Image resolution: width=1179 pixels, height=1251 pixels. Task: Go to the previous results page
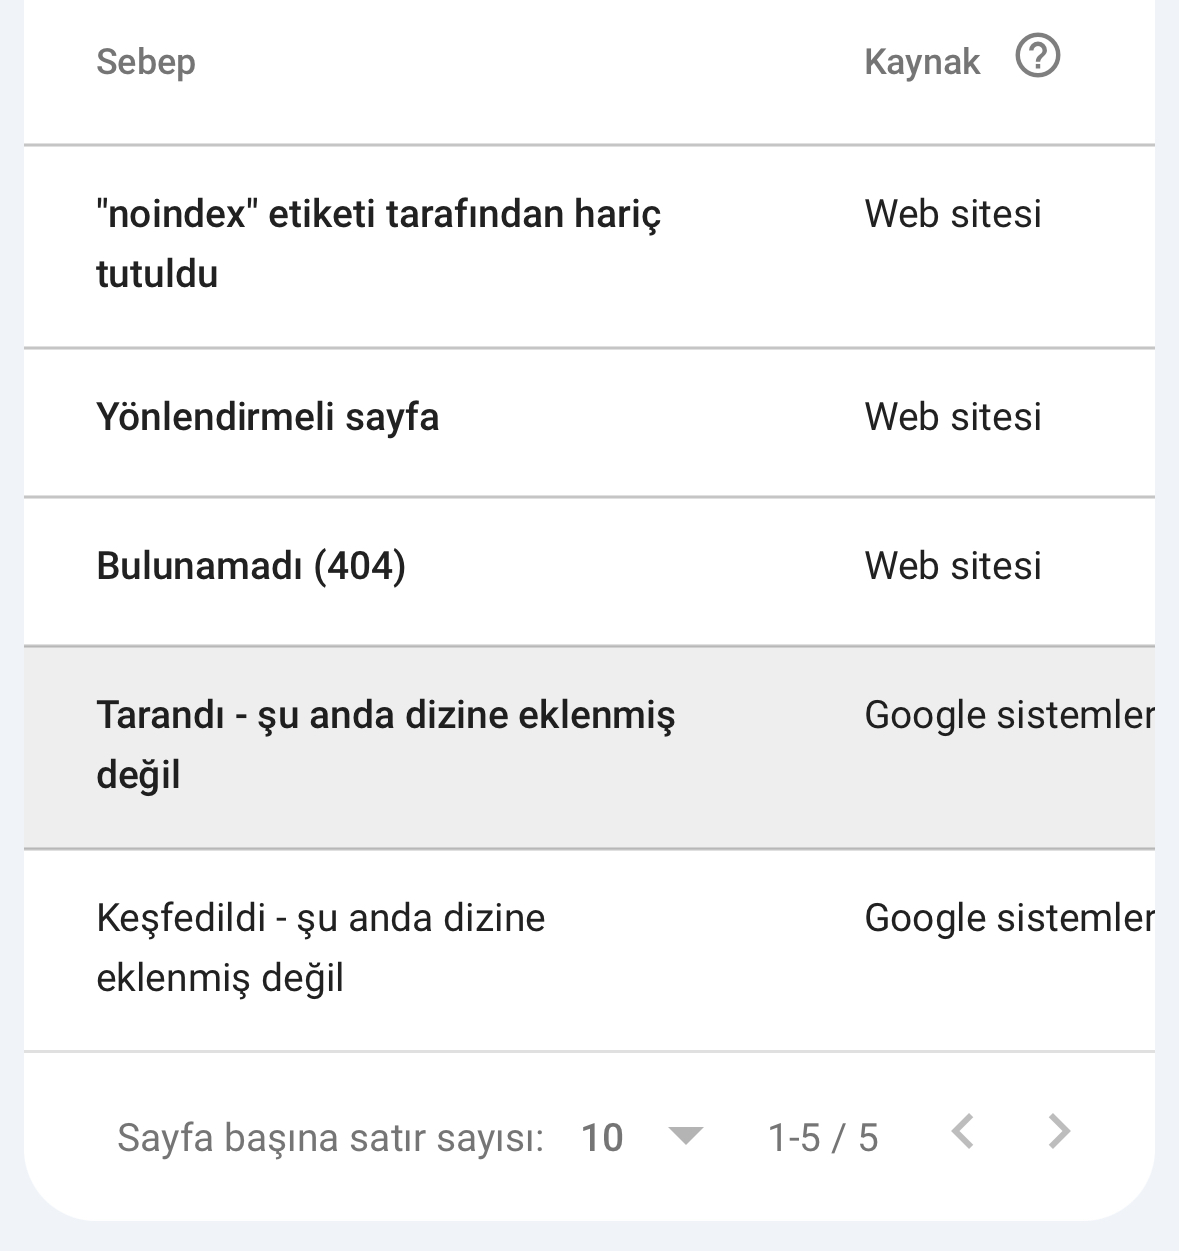(962, 1132)
